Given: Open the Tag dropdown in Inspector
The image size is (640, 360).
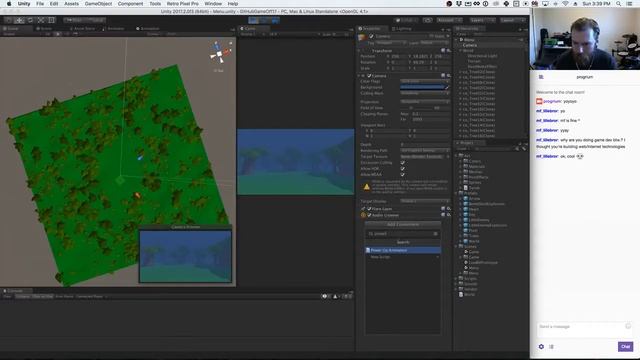Looking at the screenshot, I should [x=390, y=42].
